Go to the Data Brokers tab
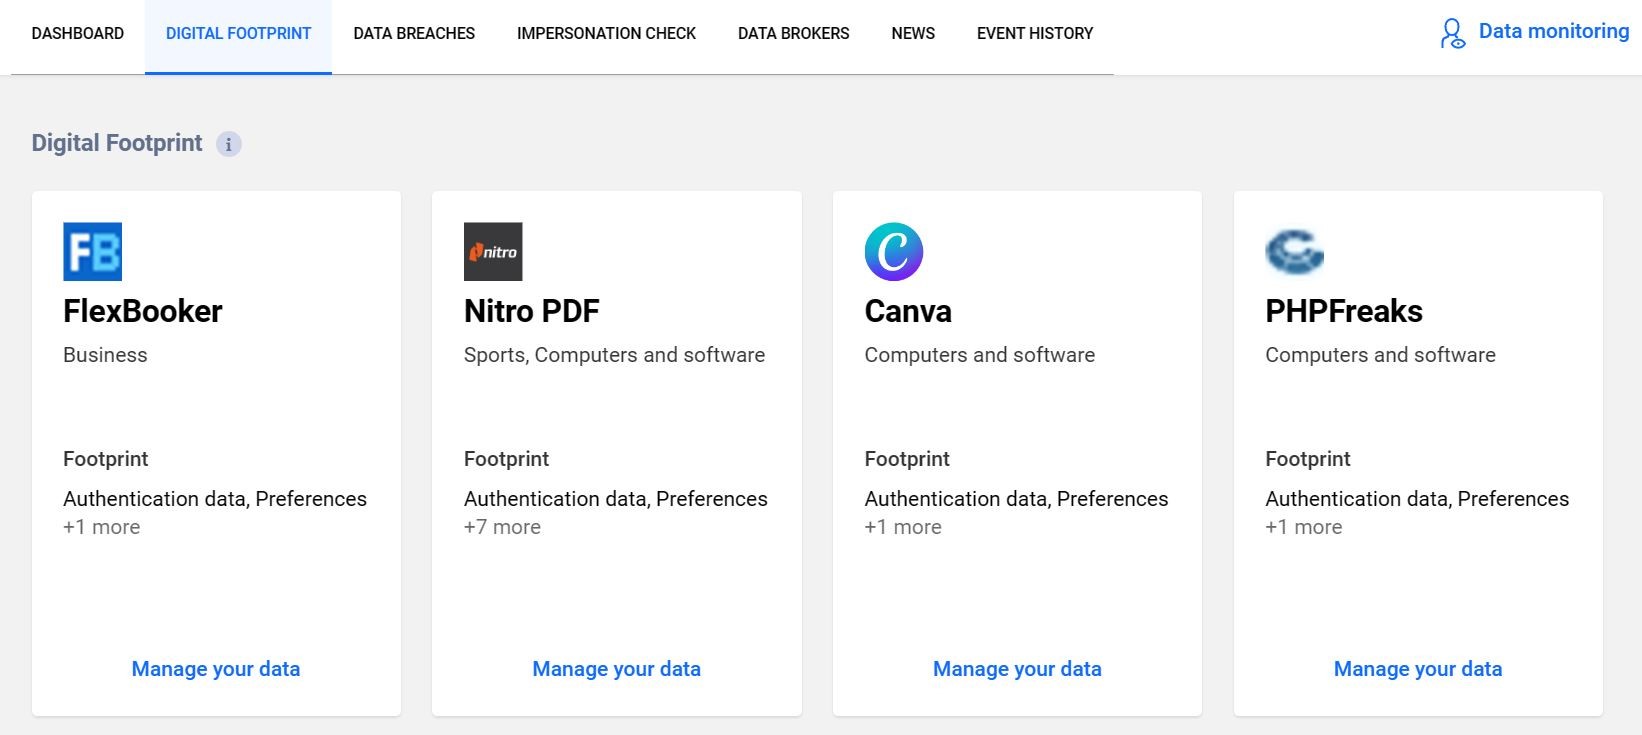Screen dimensions: 1642x735 794,34
